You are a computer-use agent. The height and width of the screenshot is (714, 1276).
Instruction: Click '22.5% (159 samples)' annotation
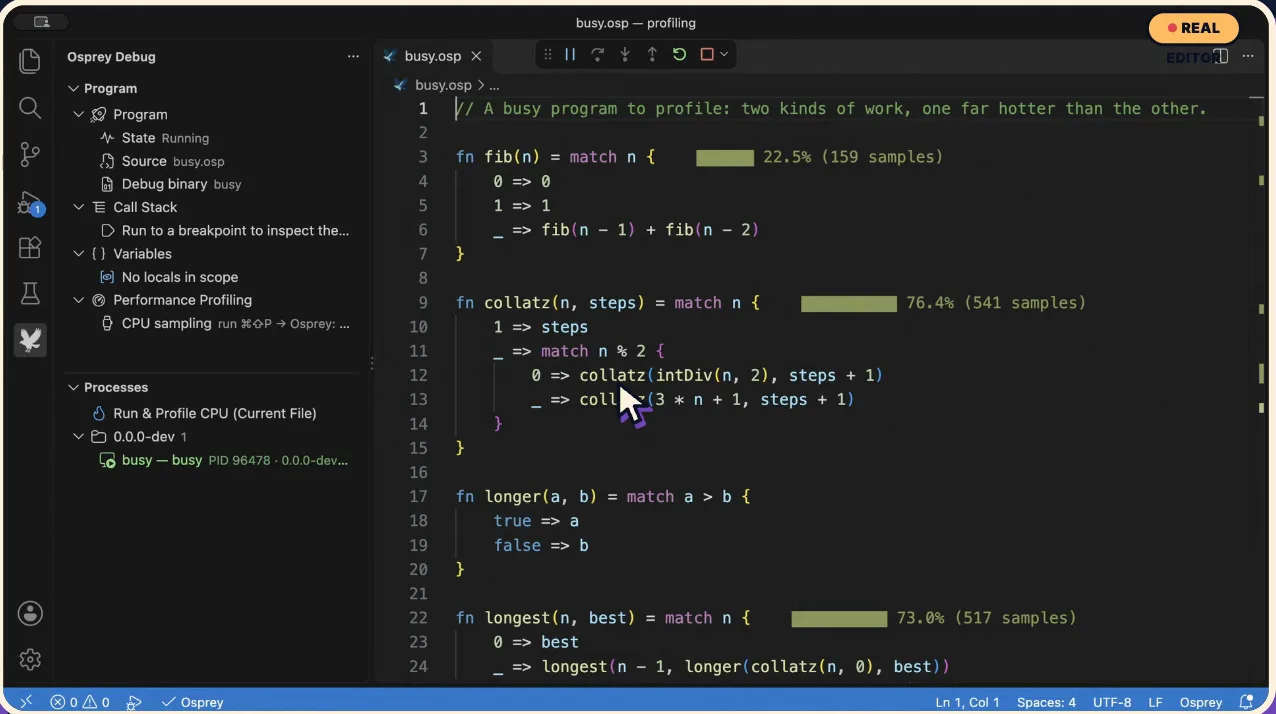pos(852,157)
